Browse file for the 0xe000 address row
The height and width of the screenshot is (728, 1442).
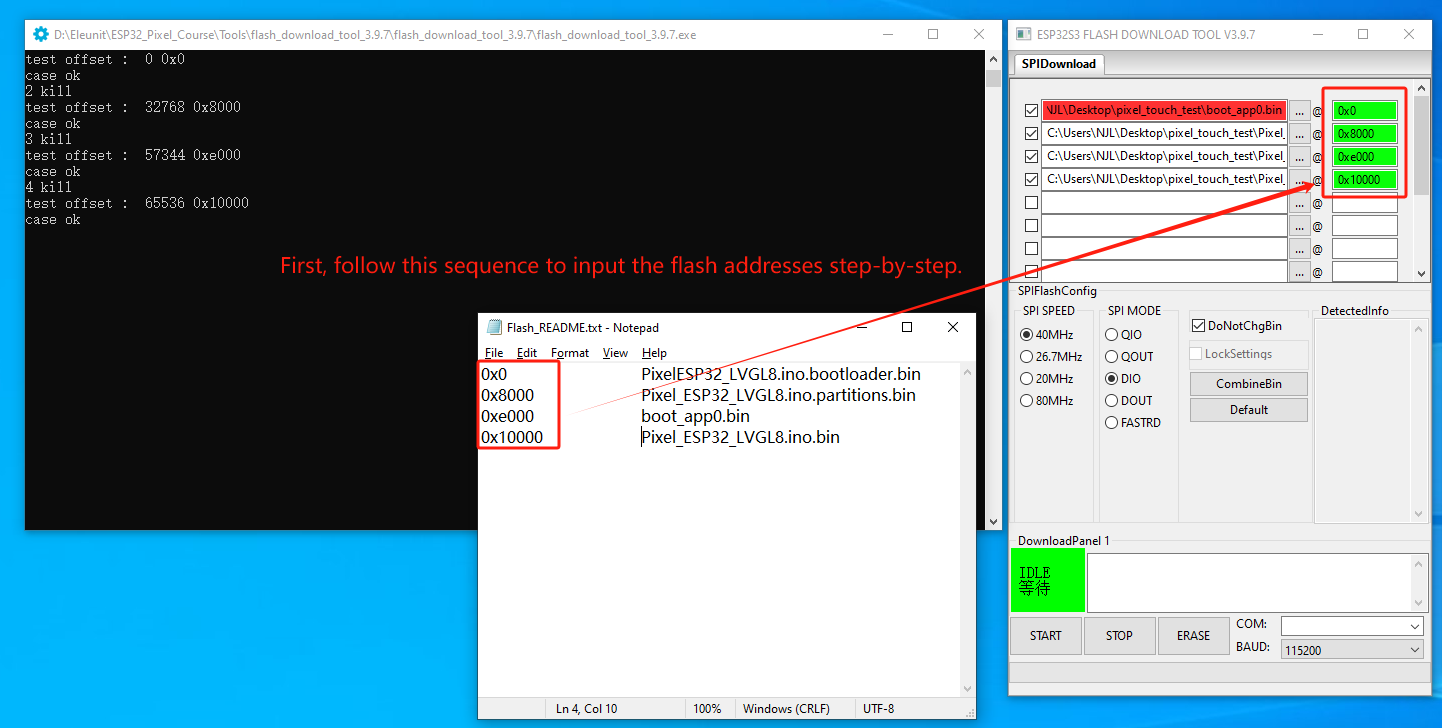pyautogui.click(x=1299, y=156)
